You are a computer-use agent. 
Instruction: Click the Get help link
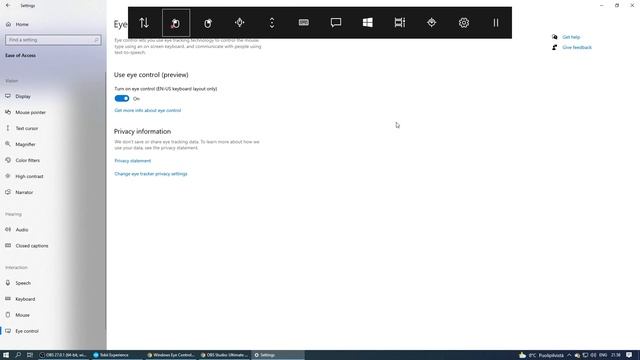click(x=571, y=37)
